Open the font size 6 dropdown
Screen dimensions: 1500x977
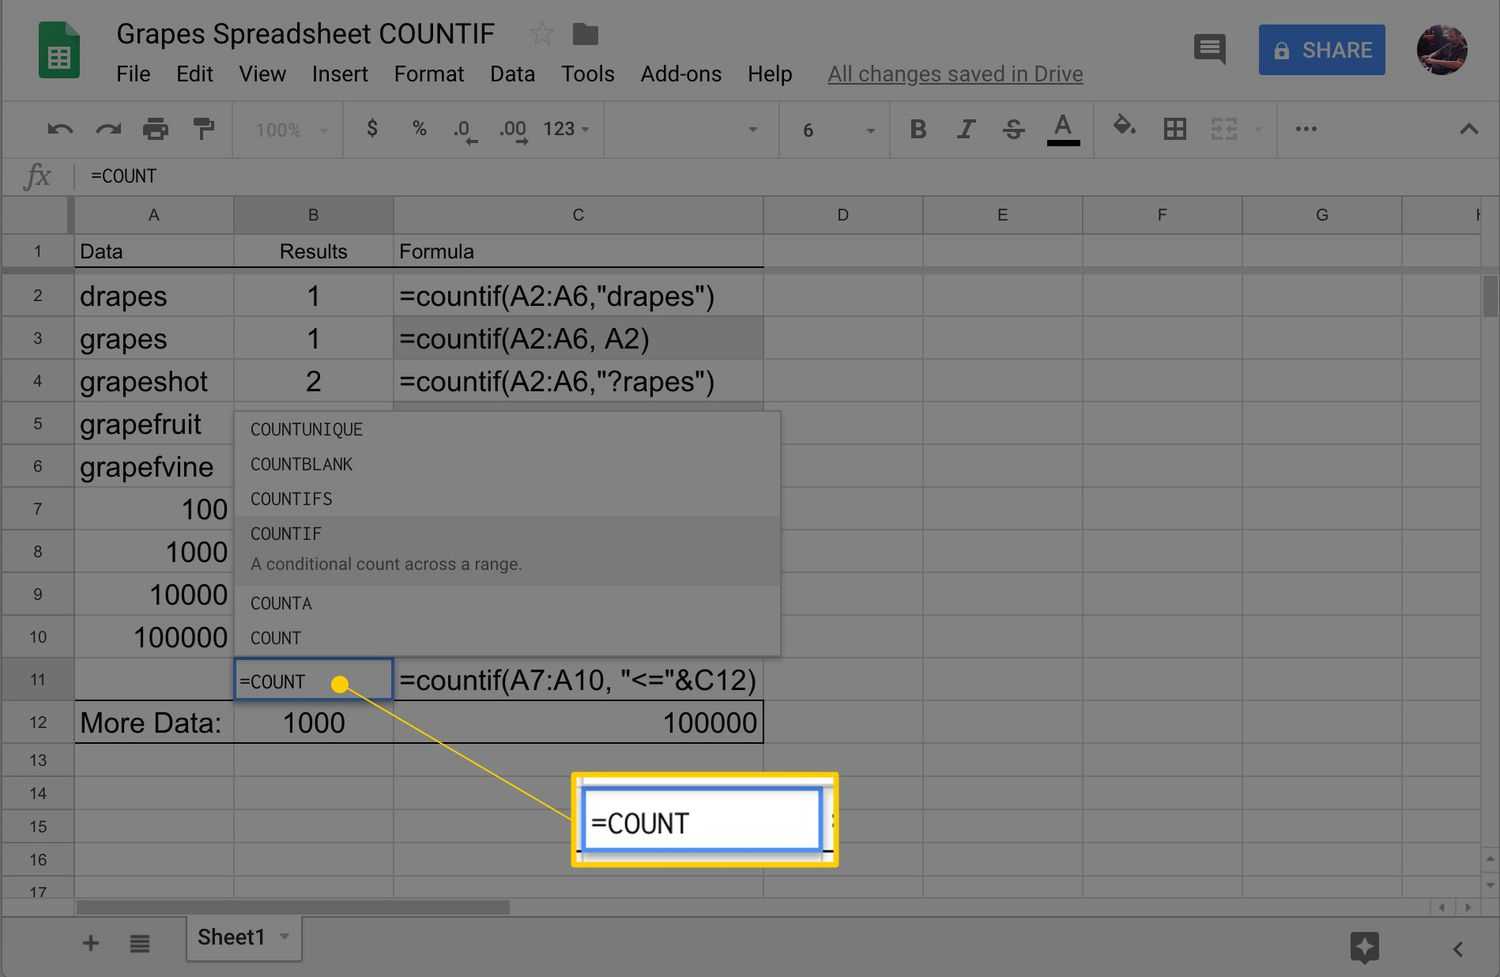(837, 130)
